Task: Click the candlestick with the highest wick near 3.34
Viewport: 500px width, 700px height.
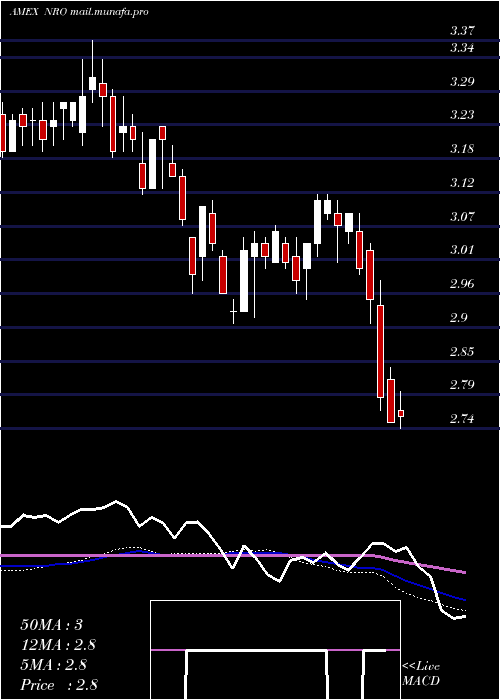Action: point(92,83)
